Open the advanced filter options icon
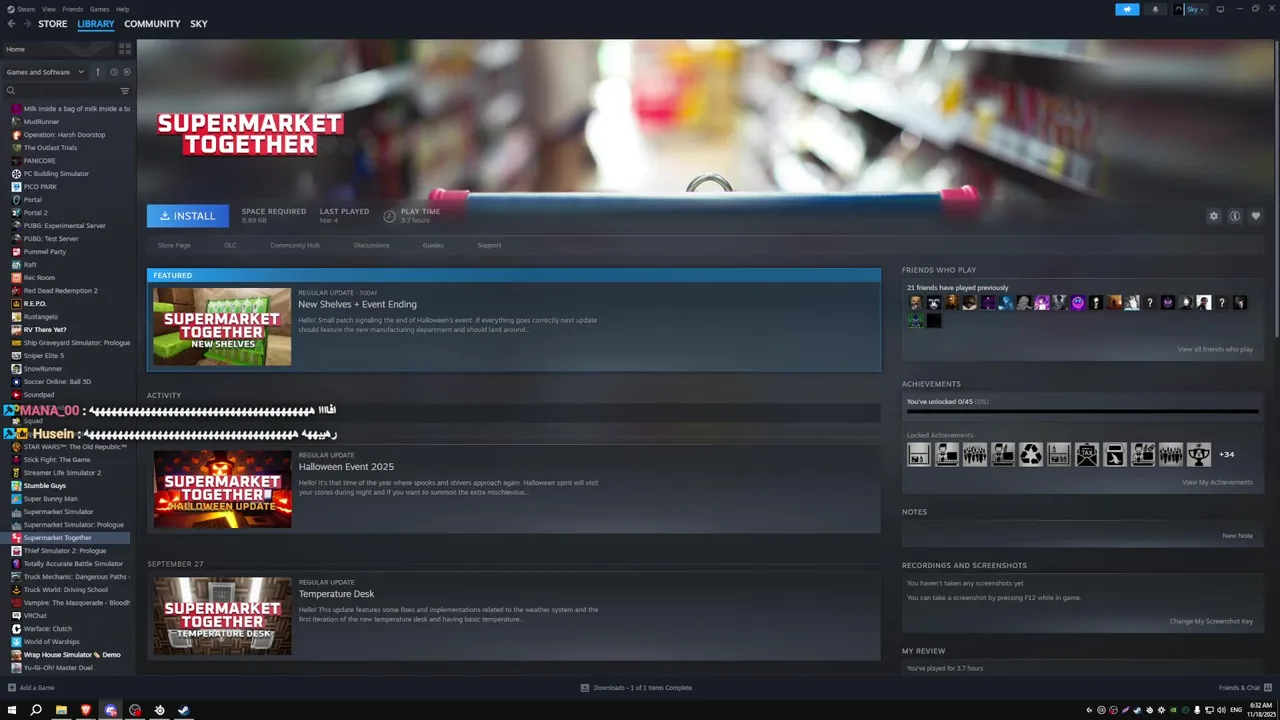Image resolution: width=1280 pixels, height=720 pixels. (125, 91)
